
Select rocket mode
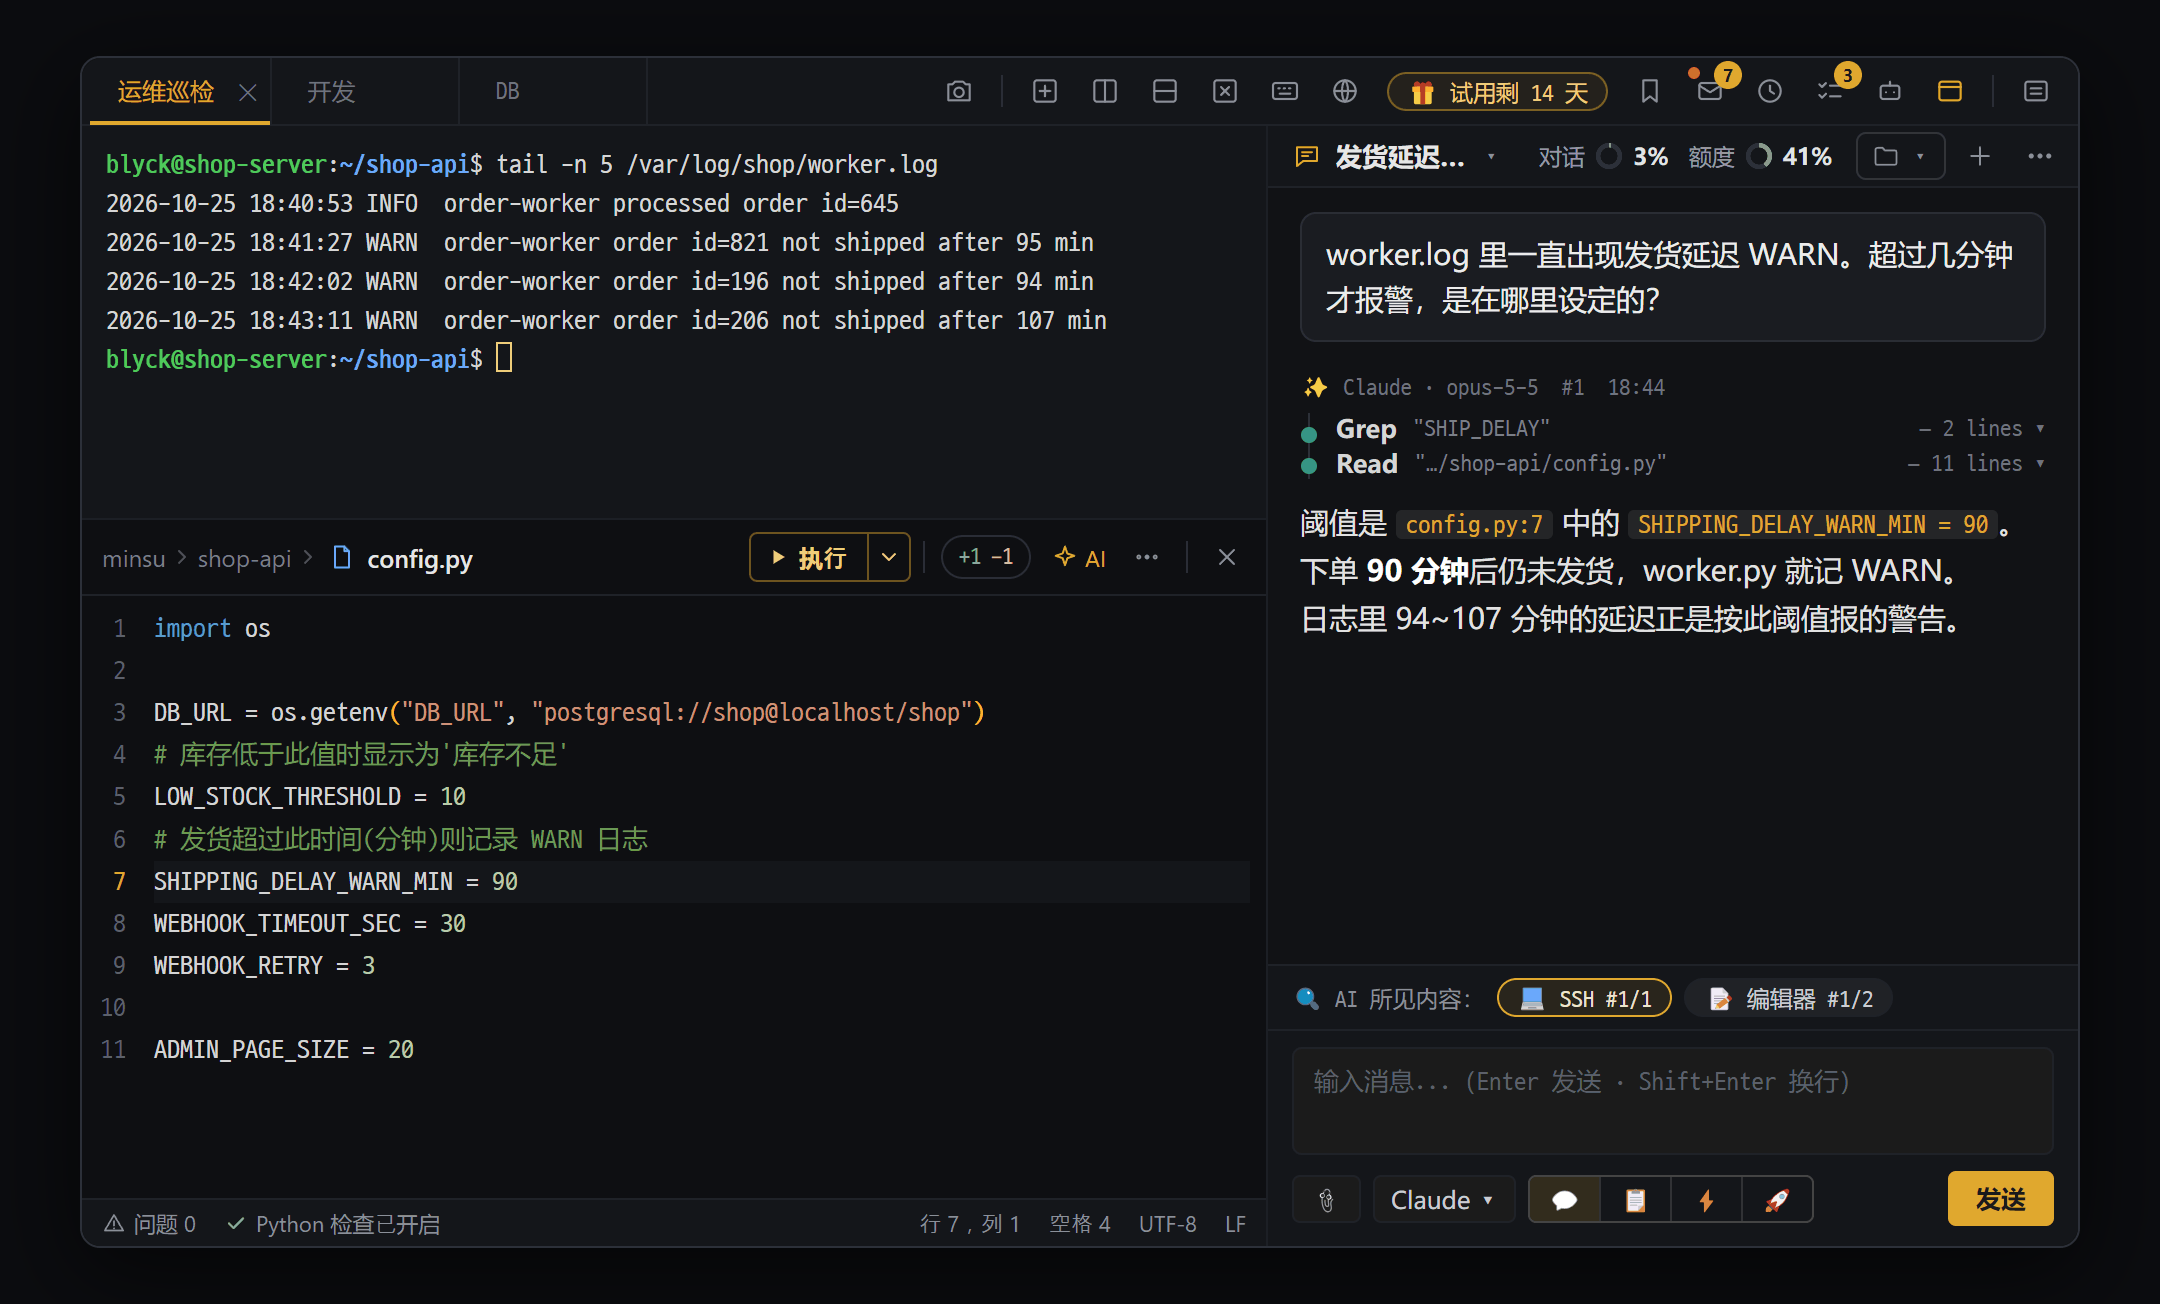[1777, 1200]
